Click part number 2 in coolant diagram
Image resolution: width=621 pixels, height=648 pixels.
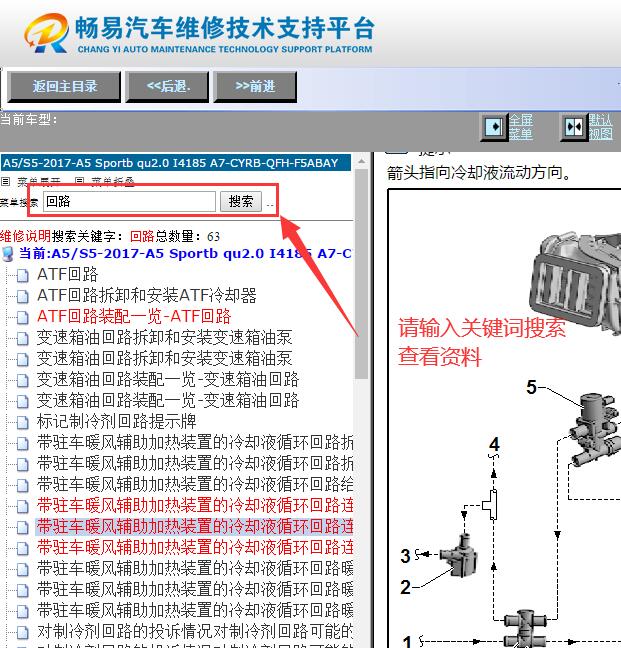[x=406, y=587]
